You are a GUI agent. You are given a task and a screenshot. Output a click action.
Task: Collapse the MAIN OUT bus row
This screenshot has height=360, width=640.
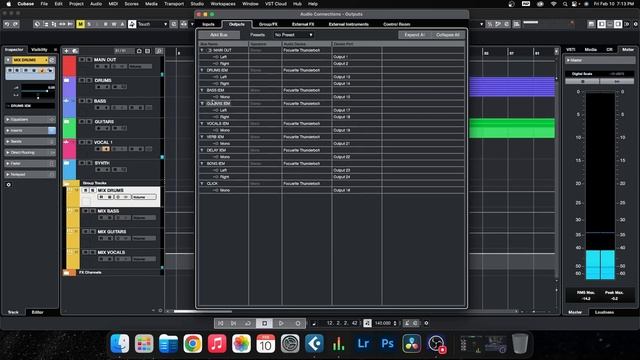click(202, 50)
